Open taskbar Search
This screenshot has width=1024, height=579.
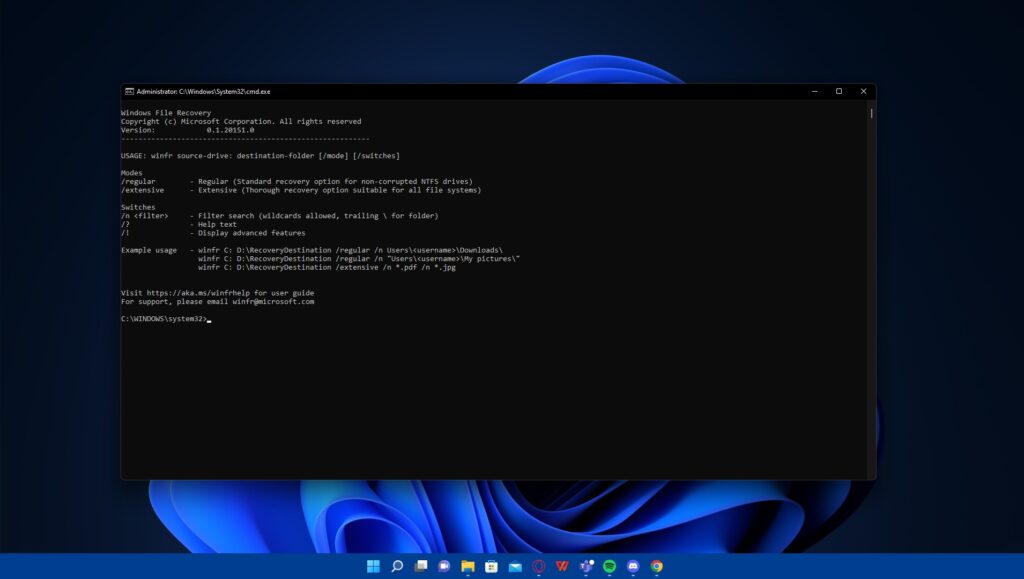397,566
